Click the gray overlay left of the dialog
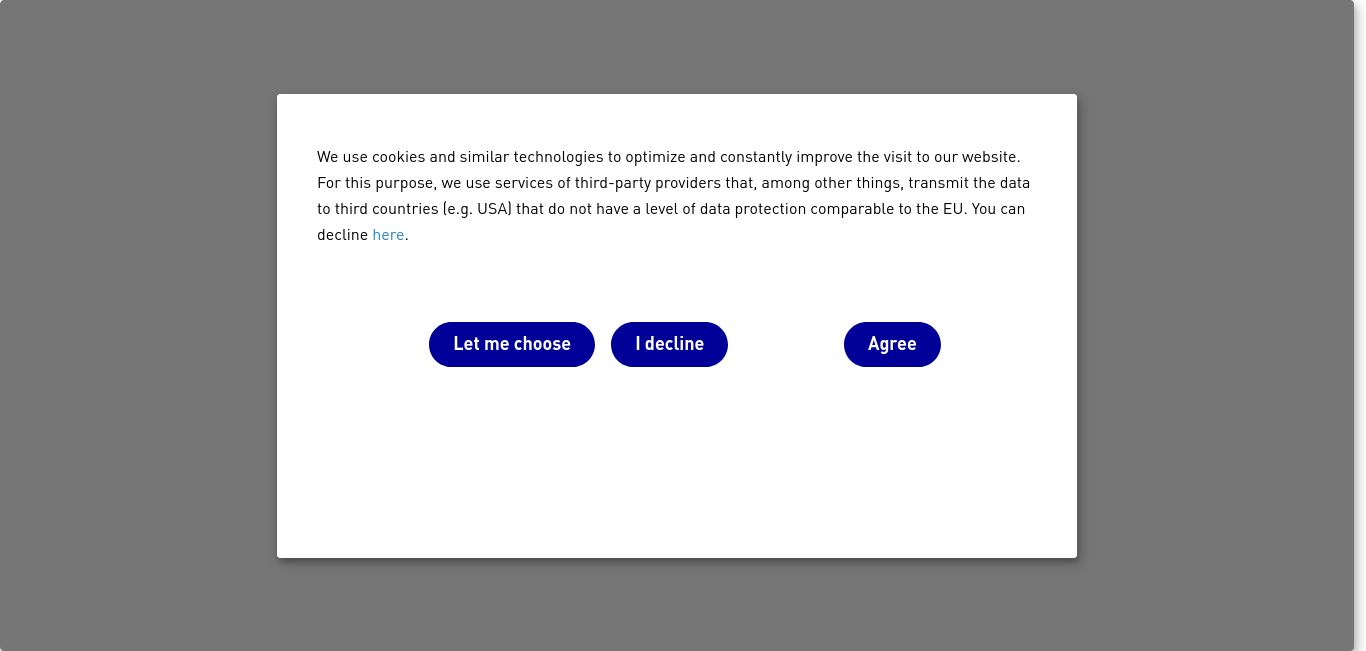This screenshot has width=1366, height=651. pyautogui.click(x=138, y=325)
